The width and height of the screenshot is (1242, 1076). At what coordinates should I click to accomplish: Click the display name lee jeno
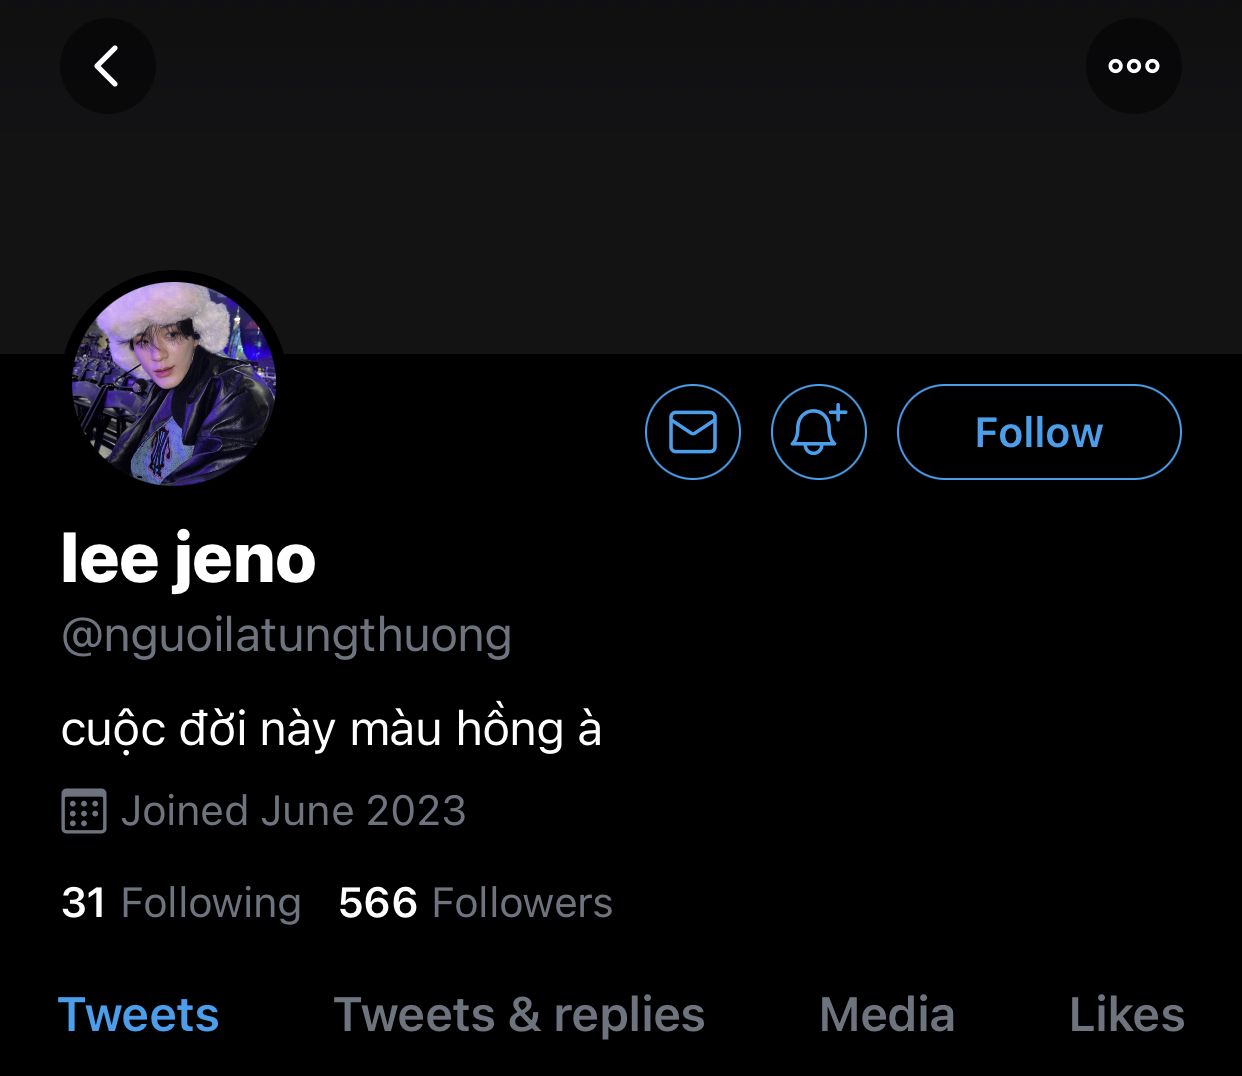[188, 558]
